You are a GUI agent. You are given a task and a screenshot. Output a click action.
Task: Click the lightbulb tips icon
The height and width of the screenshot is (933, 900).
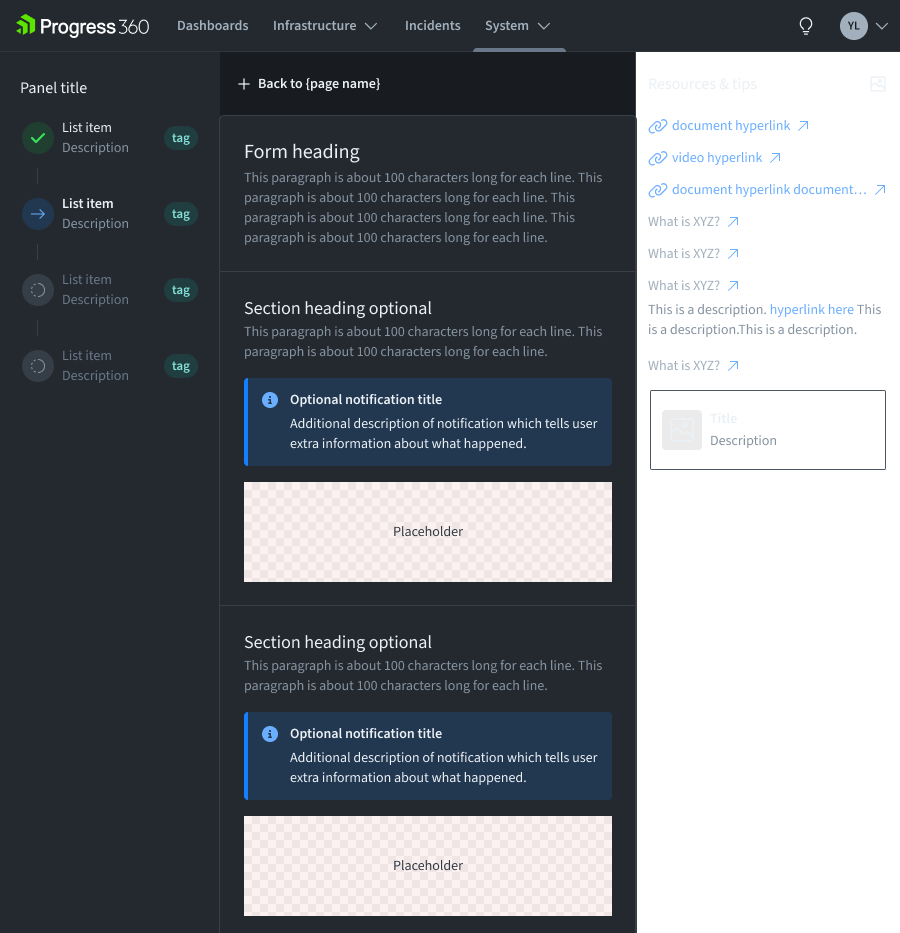(x=806, y=26)
